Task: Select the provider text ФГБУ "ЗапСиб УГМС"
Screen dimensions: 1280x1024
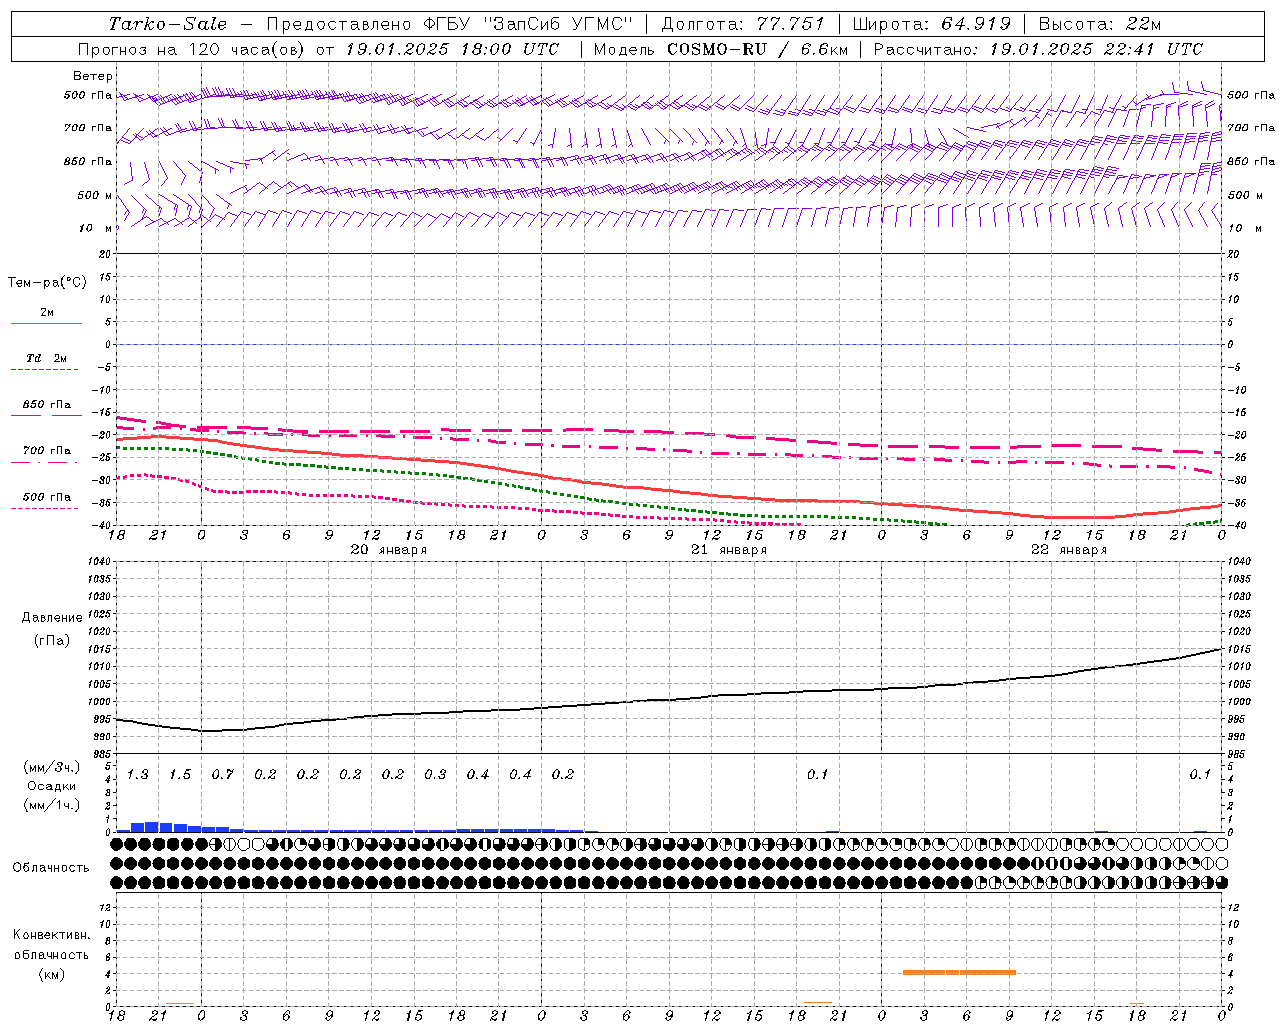Action: click(x=530, y=24)
